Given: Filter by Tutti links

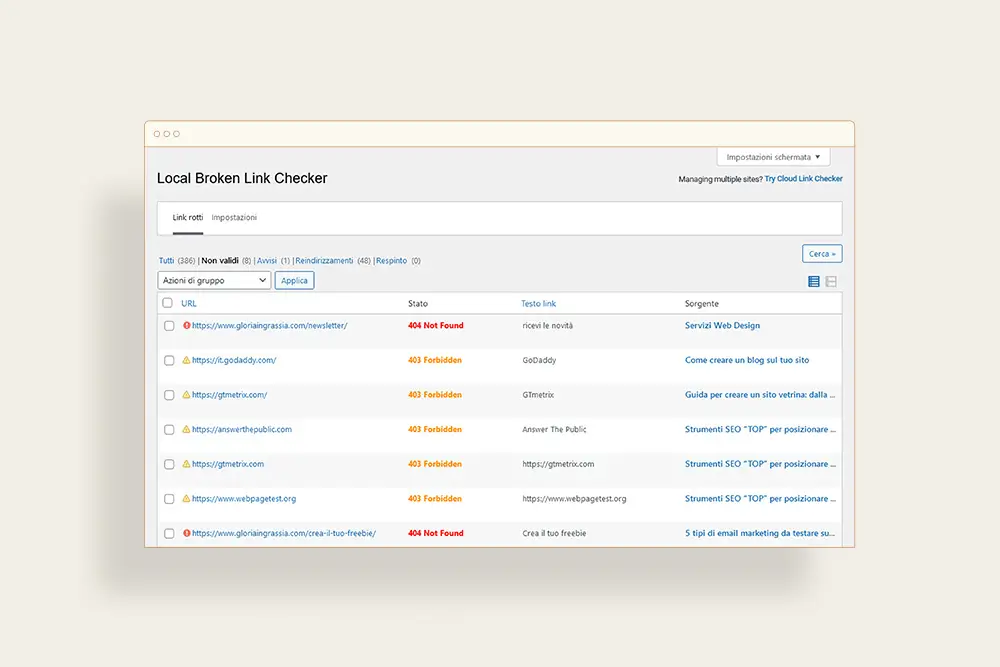Looking at the screenshot, I should coord(166,261).
